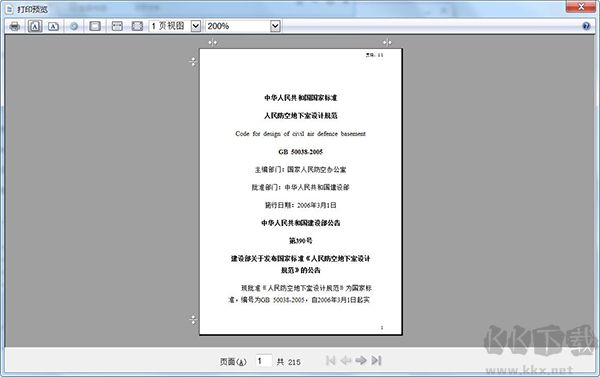Screen dimensions: 600x377
Task: Click text 'GB 50038-2005' in preview
Action: click(x=300, y=152)
